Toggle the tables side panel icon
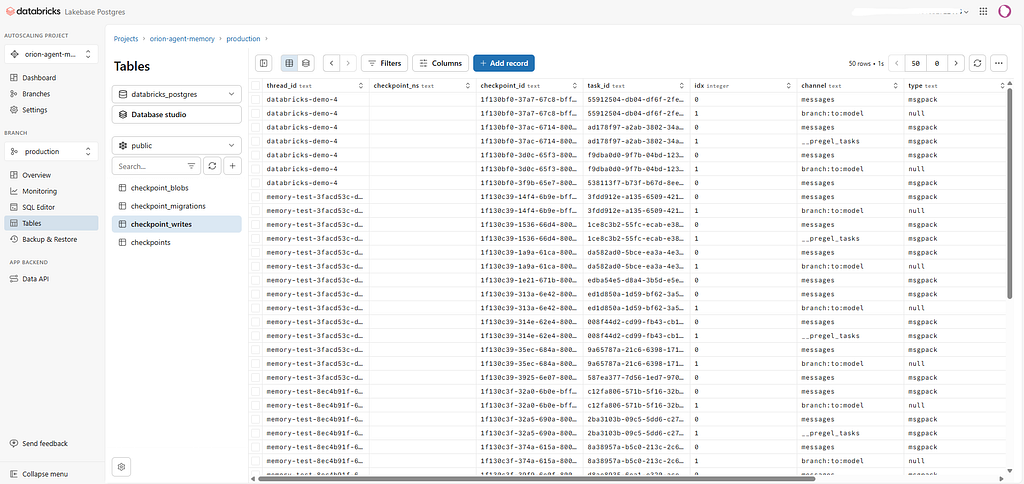The image size is (1024, 484). (264, 63)
